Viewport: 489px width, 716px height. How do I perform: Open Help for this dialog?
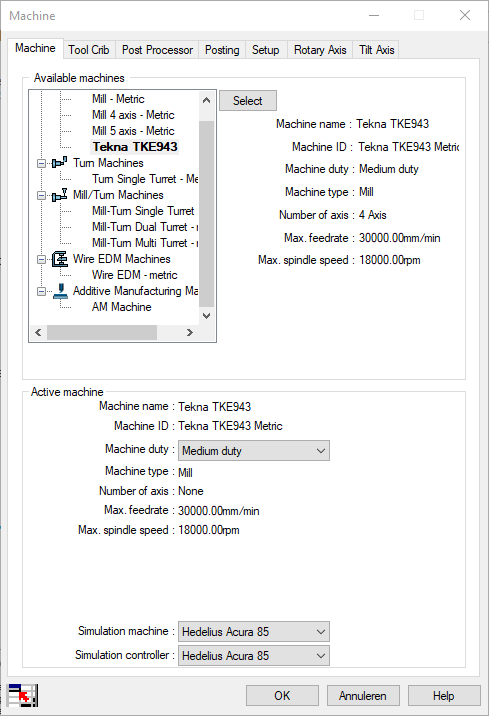click(444, 695)
